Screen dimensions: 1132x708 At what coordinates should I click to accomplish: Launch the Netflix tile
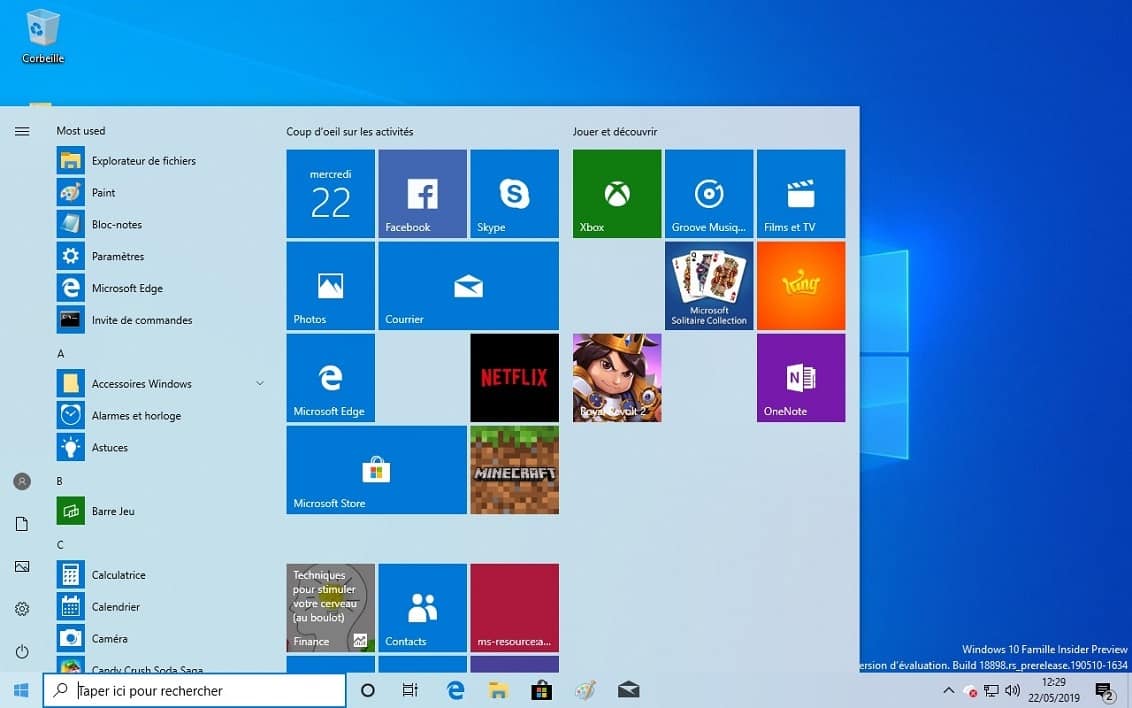tap(514, 377)
